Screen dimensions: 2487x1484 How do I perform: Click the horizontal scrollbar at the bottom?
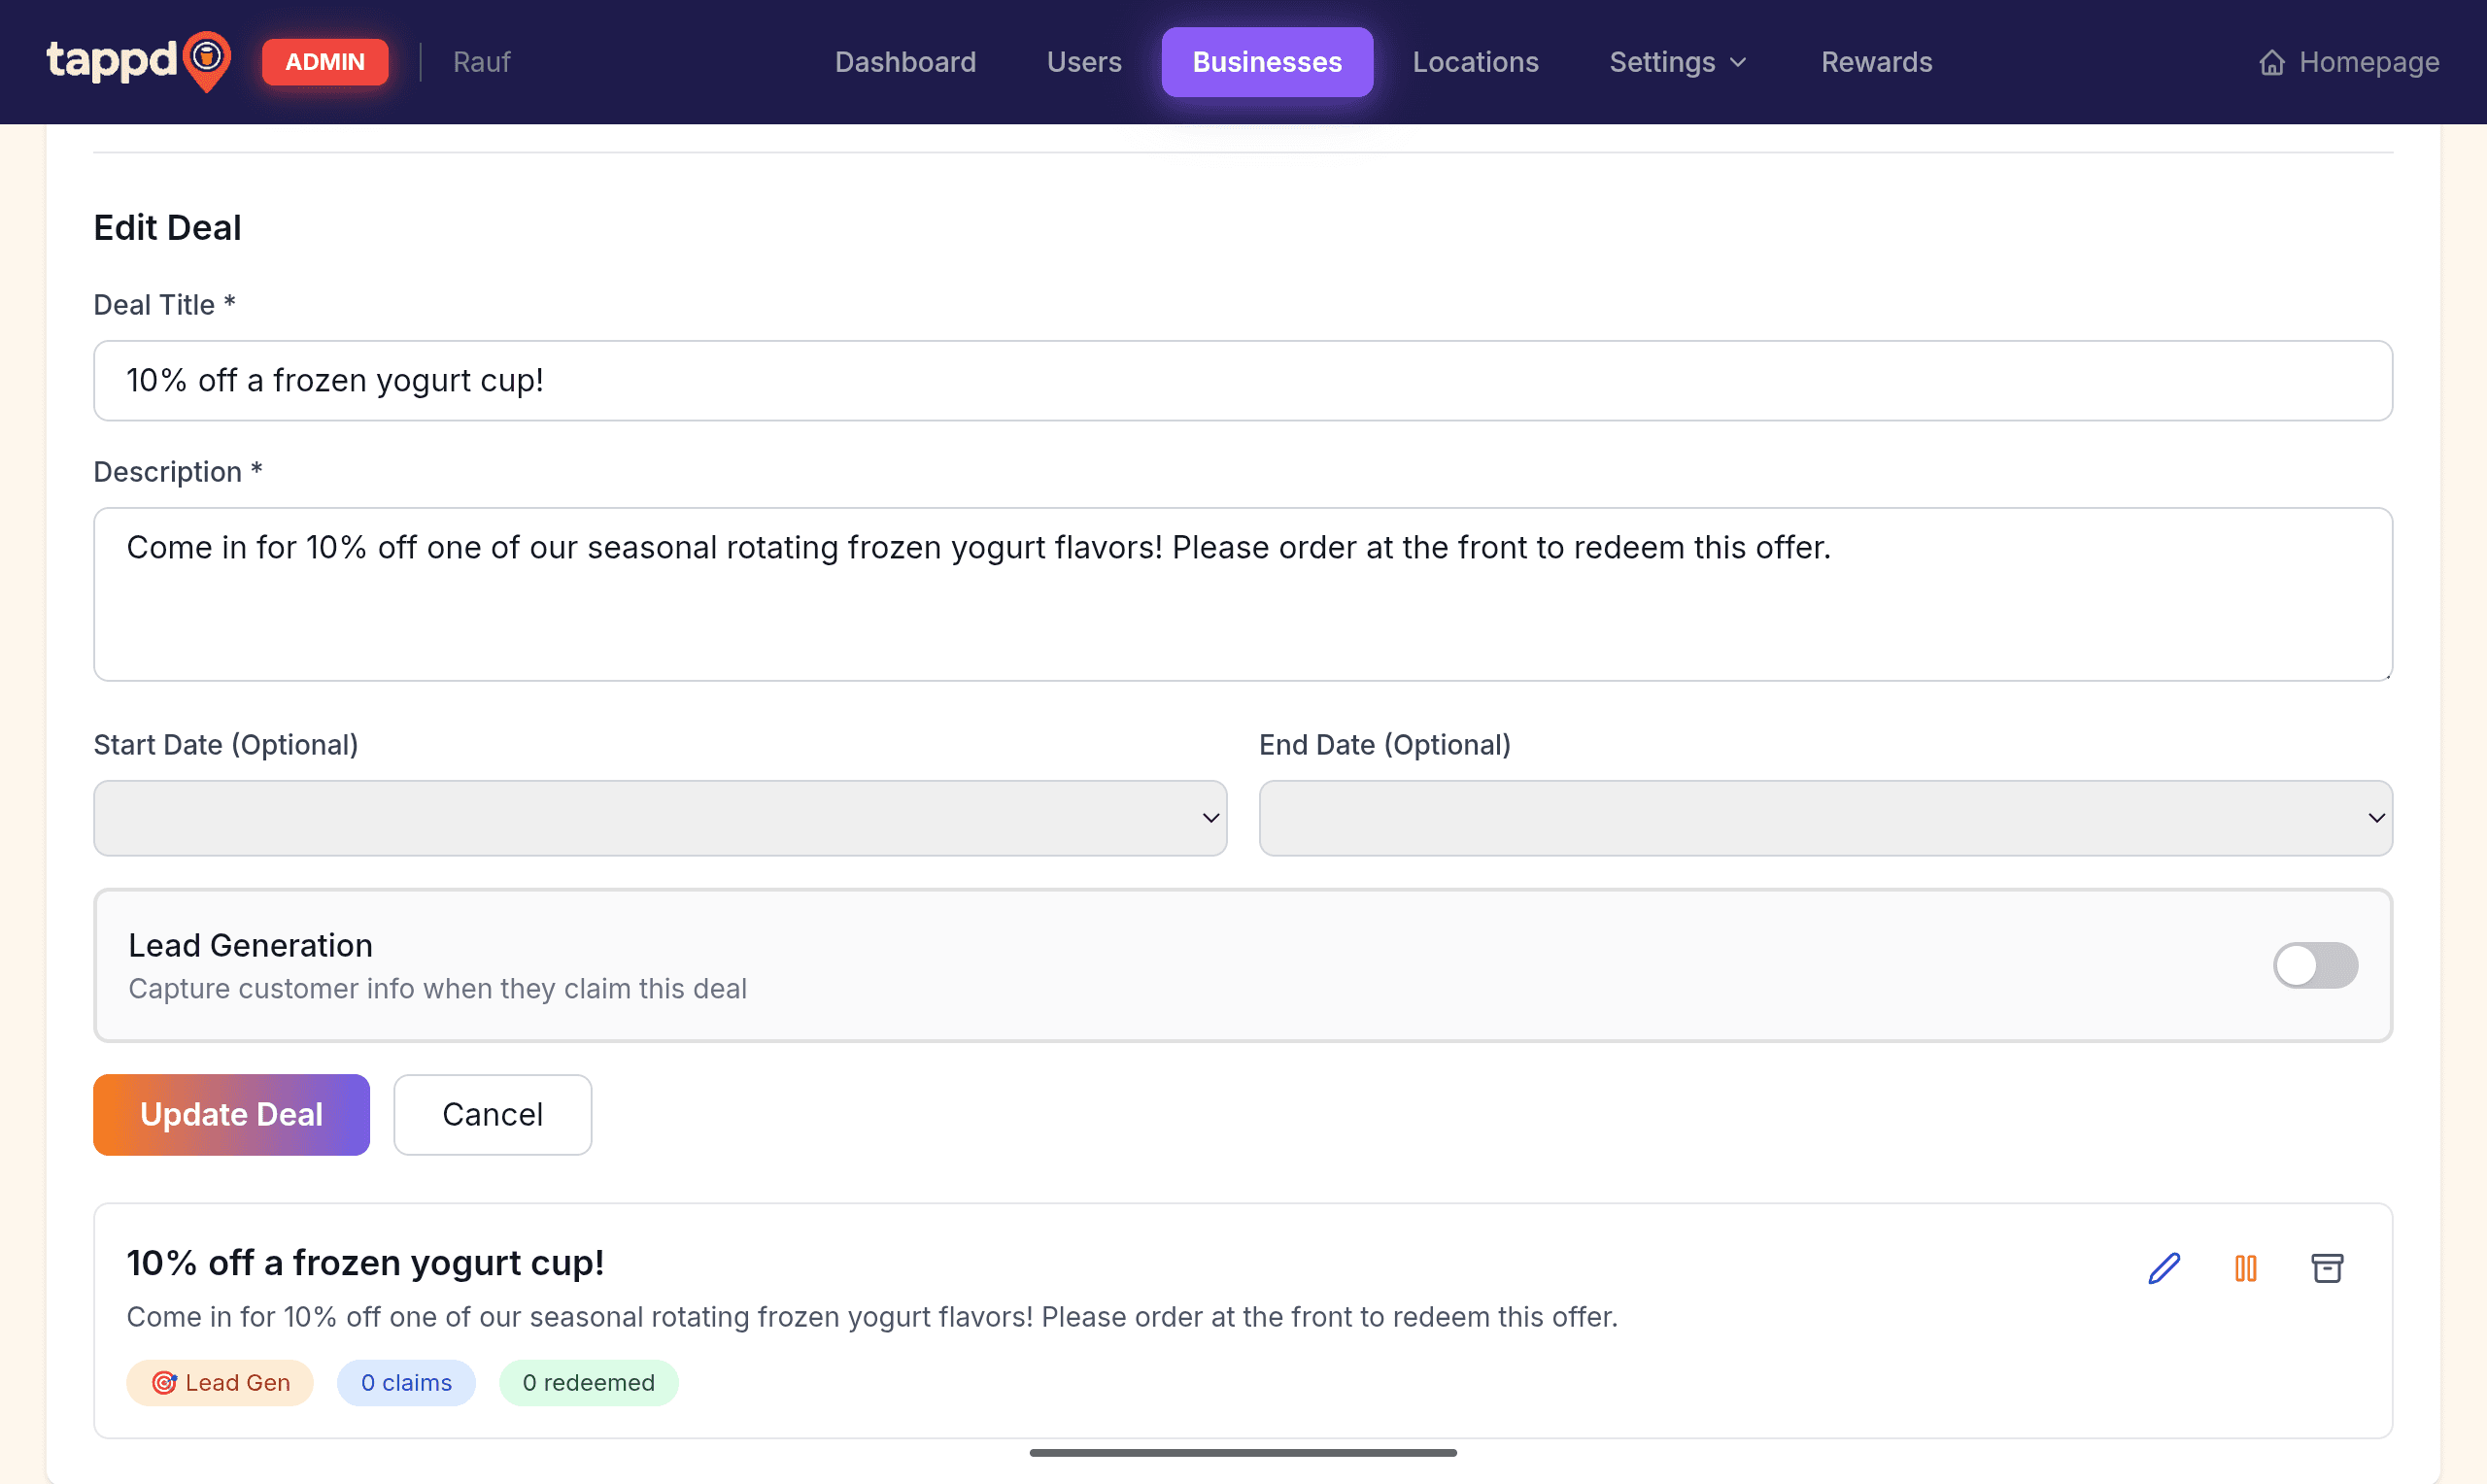point(1243,1452)
